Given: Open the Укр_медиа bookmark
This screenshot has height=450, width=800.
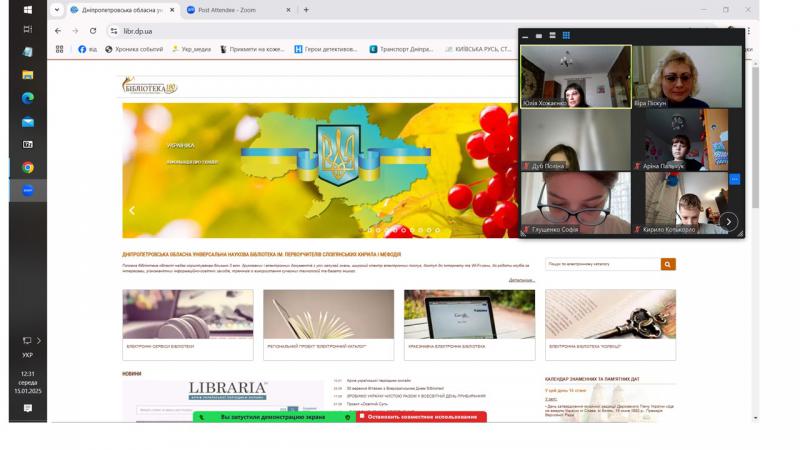Looking at the screenshot, I should [191, 49].
